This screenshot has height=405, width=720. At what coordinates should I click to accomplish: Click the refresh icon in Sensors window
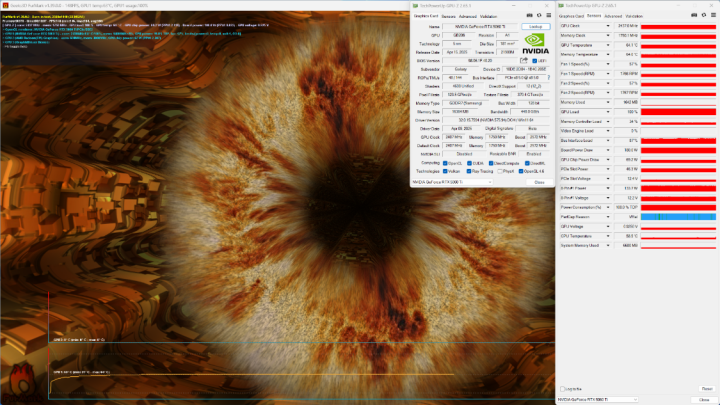703,16
